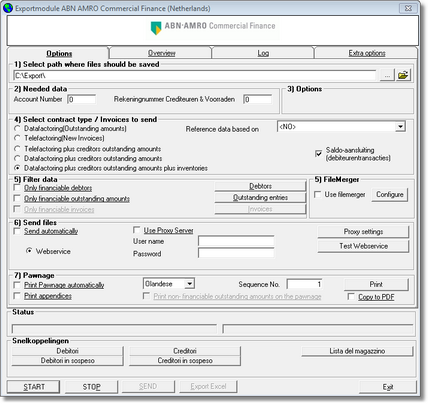Viewport: 428px width, 404px height.
Task: Click Creditori in sospeso button
Action: point(185,361)
